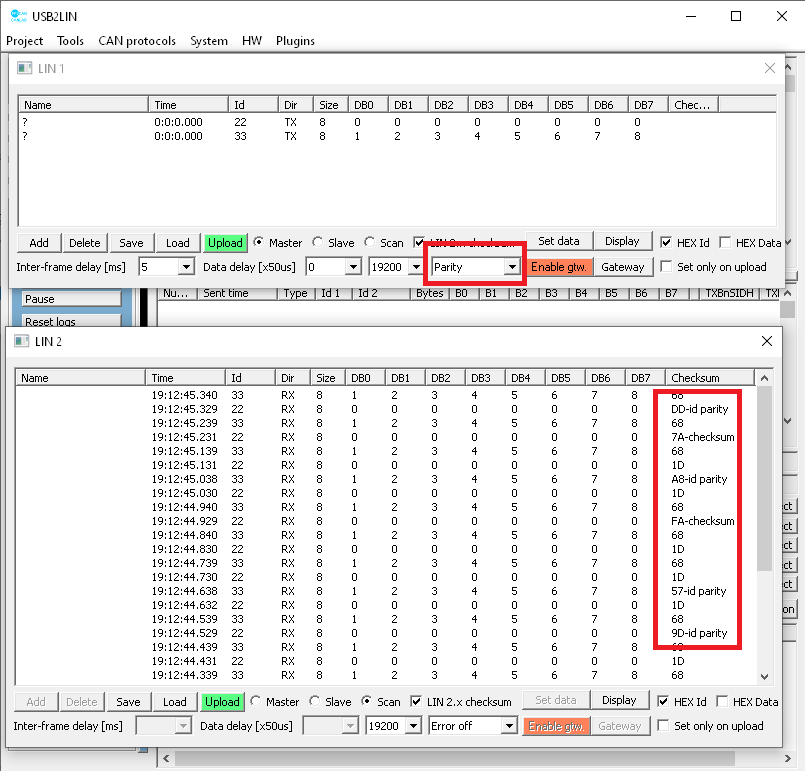Image resolution: width=805 pixels, height=771 pixels.
Task: Open the CAN protocols menu
Action: 137,41
